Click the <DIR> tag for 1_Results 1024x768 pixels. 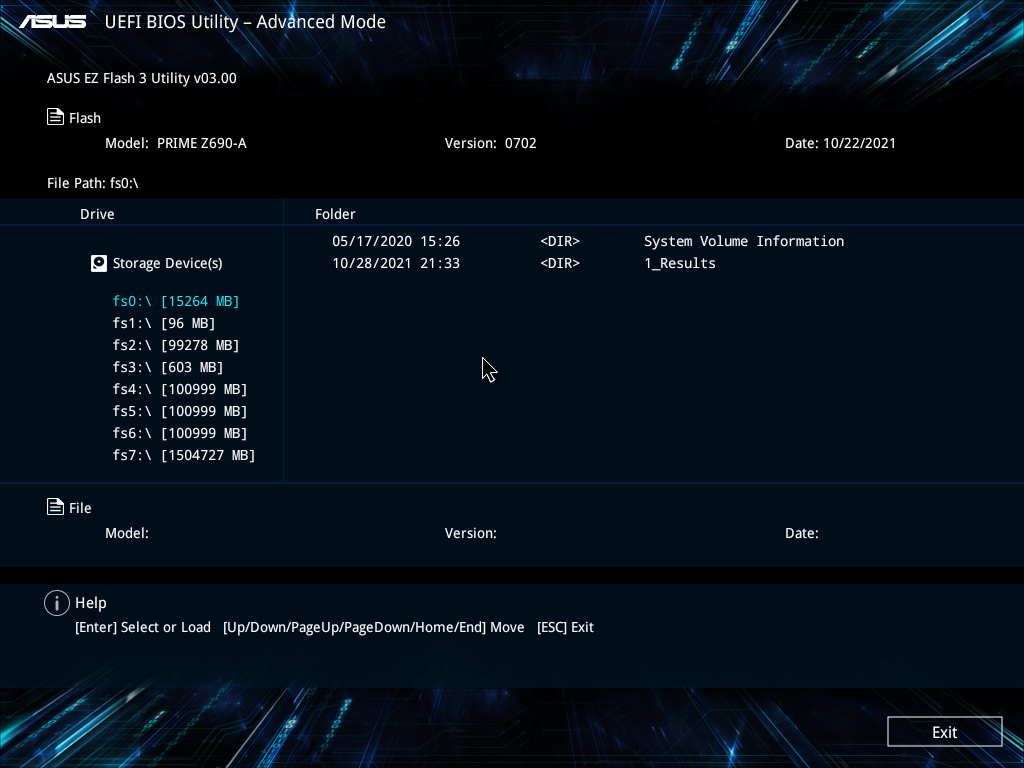[560, 263]
